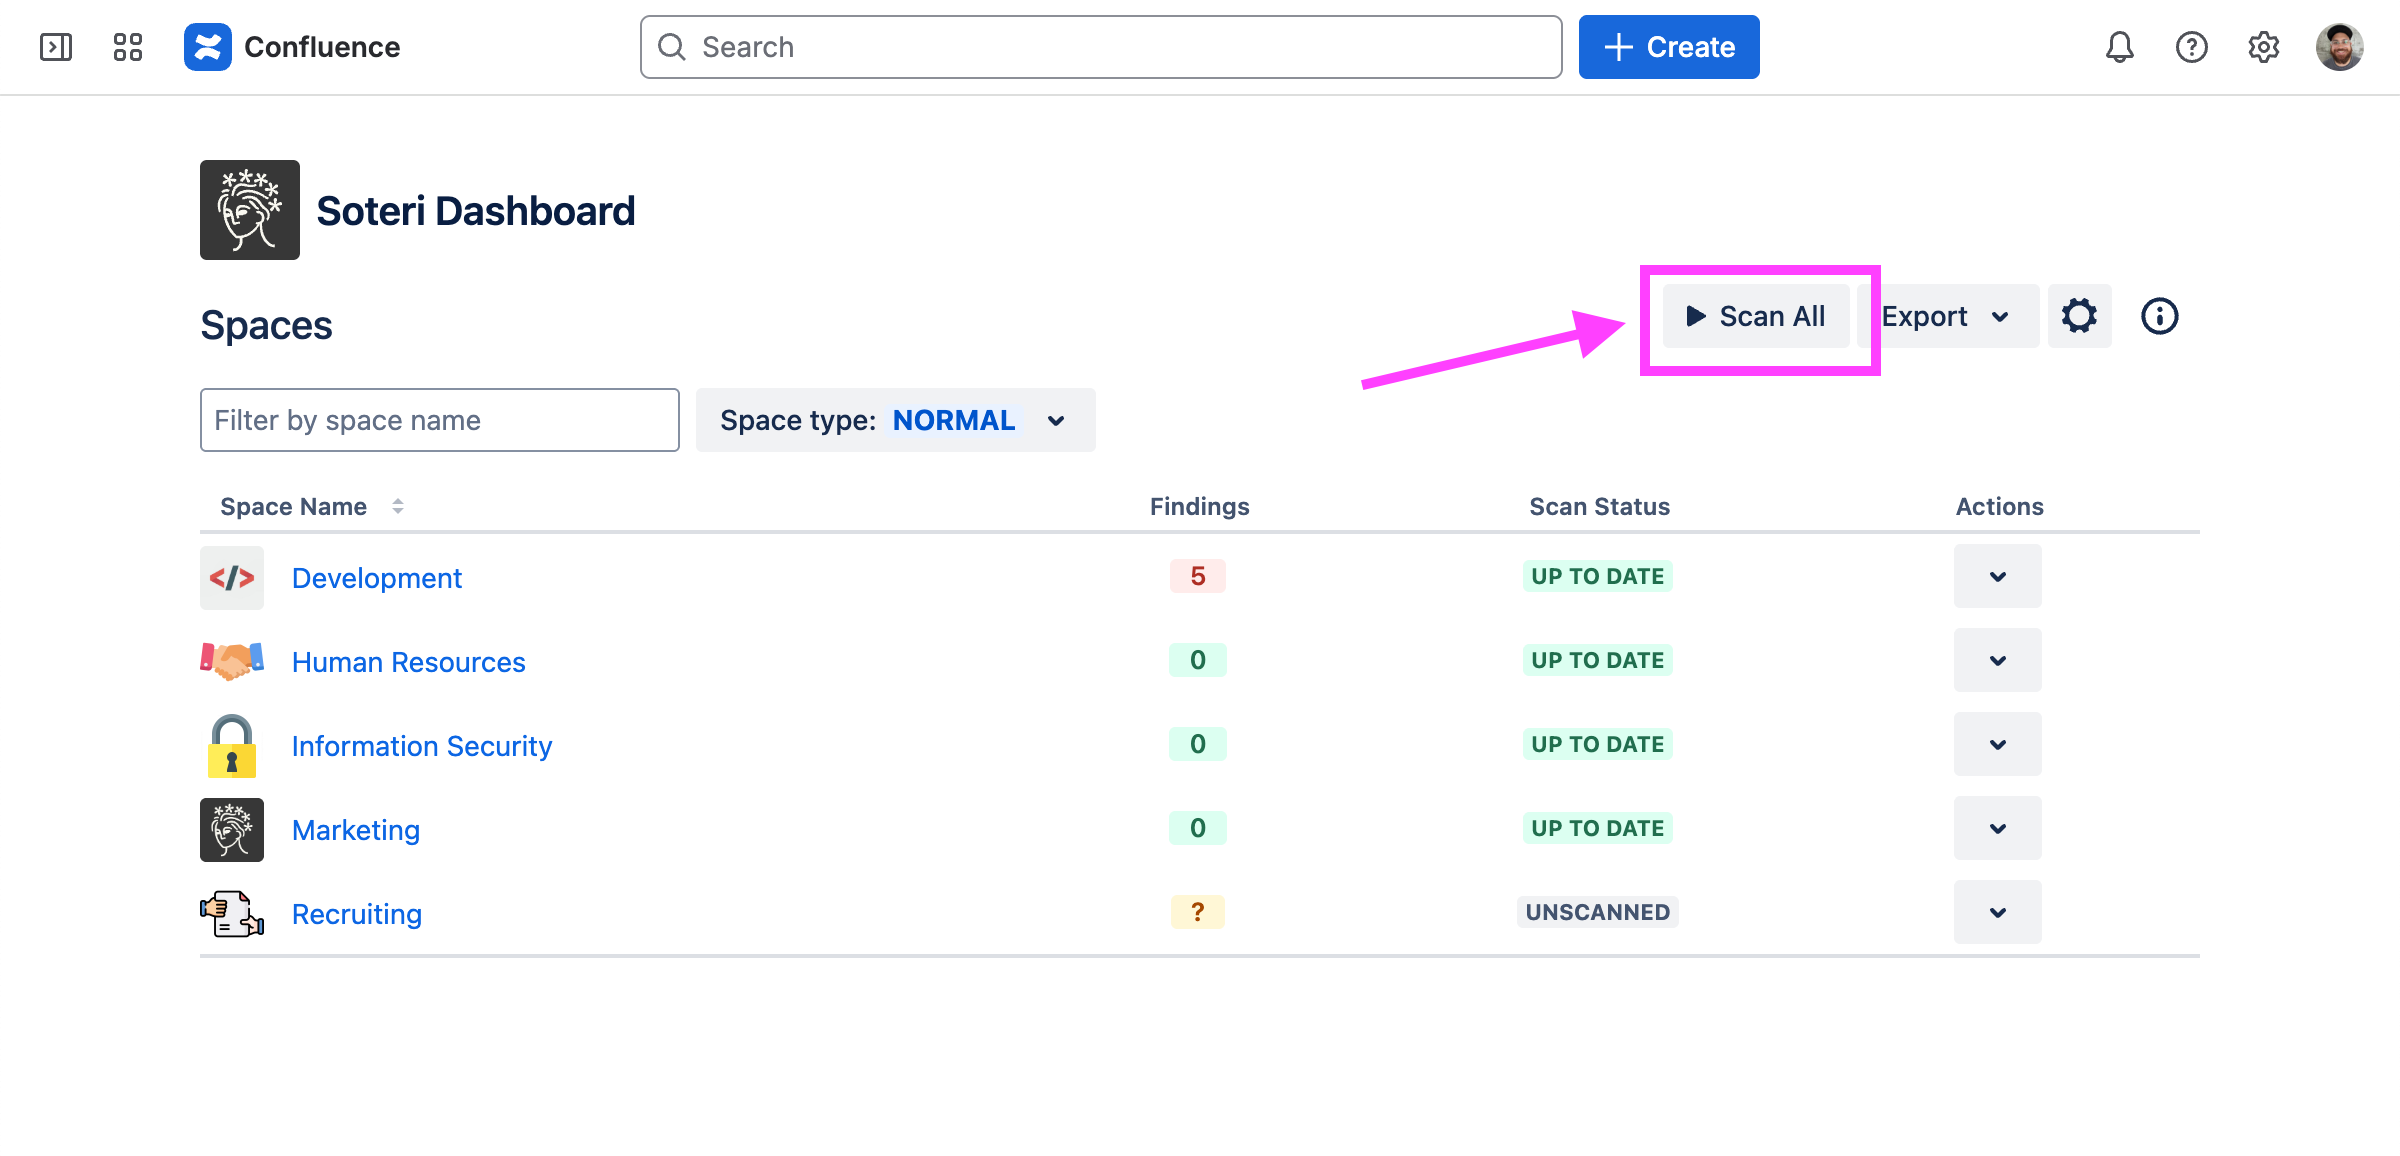Screen dimensions: 2400x1156
Task: Open the app switcher grid icon
Action: (128, 47)
